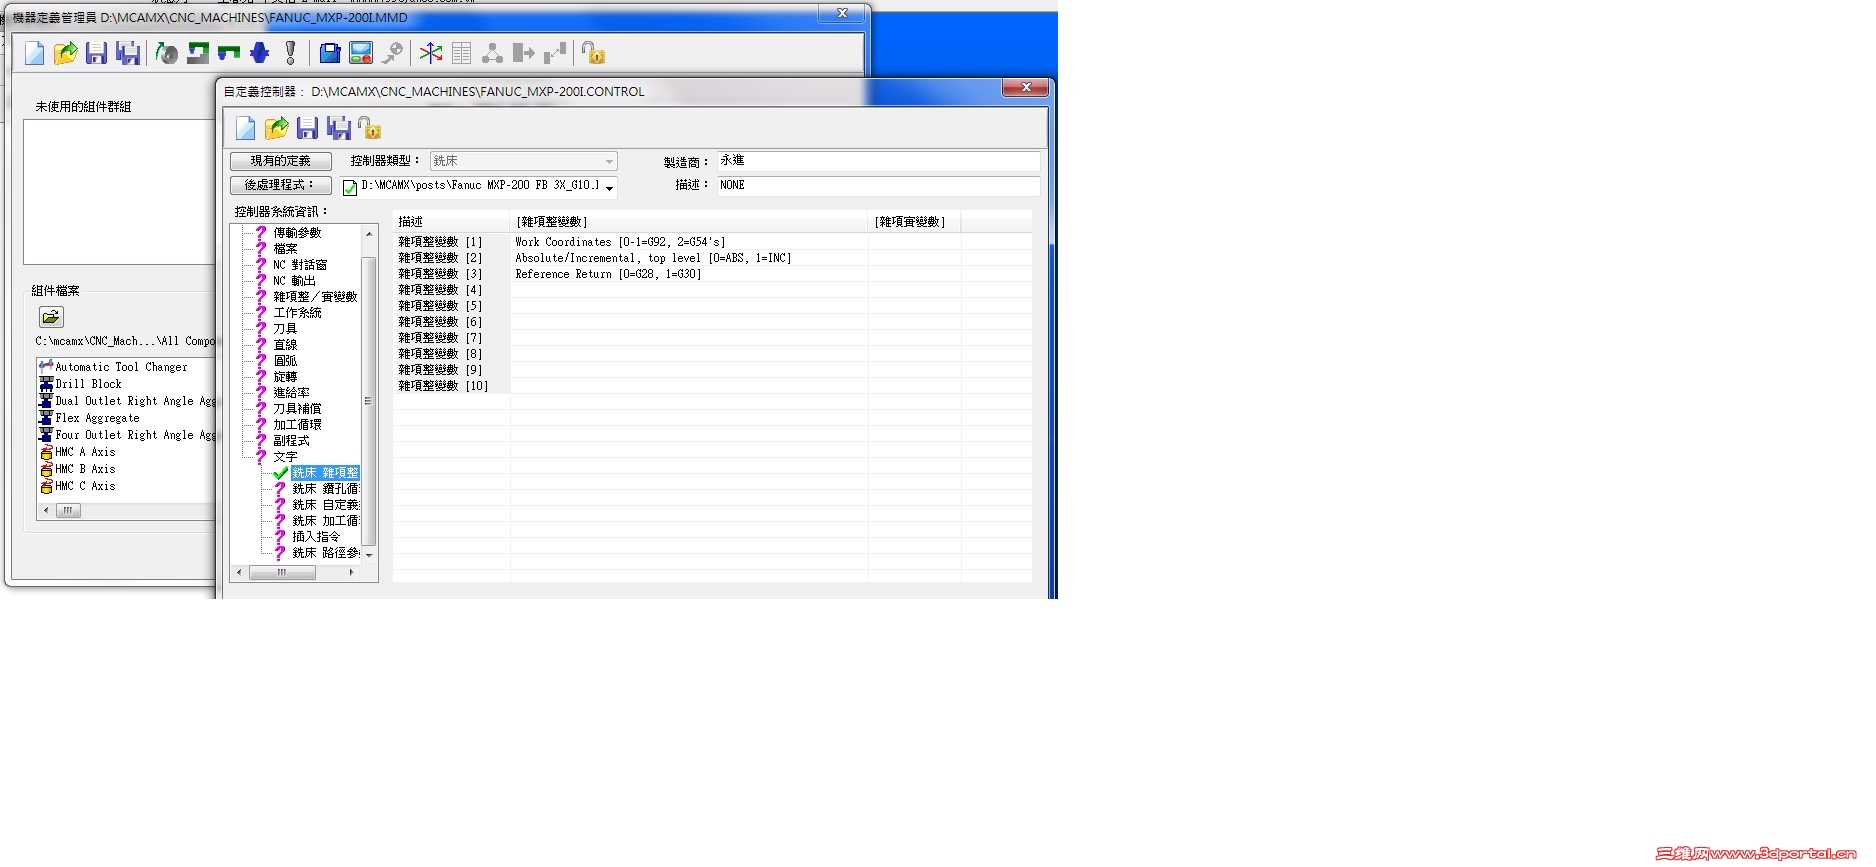Screen dimensions: 1876x867
Task: Click the 現有的定義 button
Action: [281, 161]
